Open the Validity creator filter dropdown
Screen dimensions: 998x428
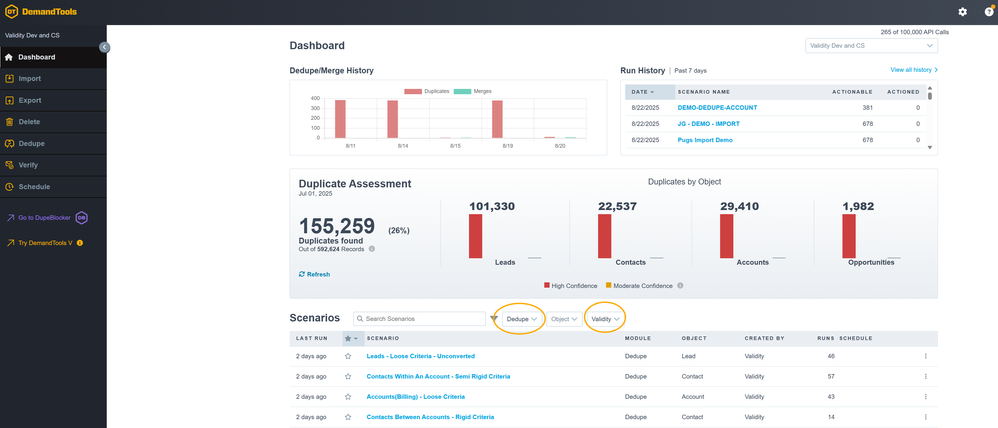click(x=605, y=319)
